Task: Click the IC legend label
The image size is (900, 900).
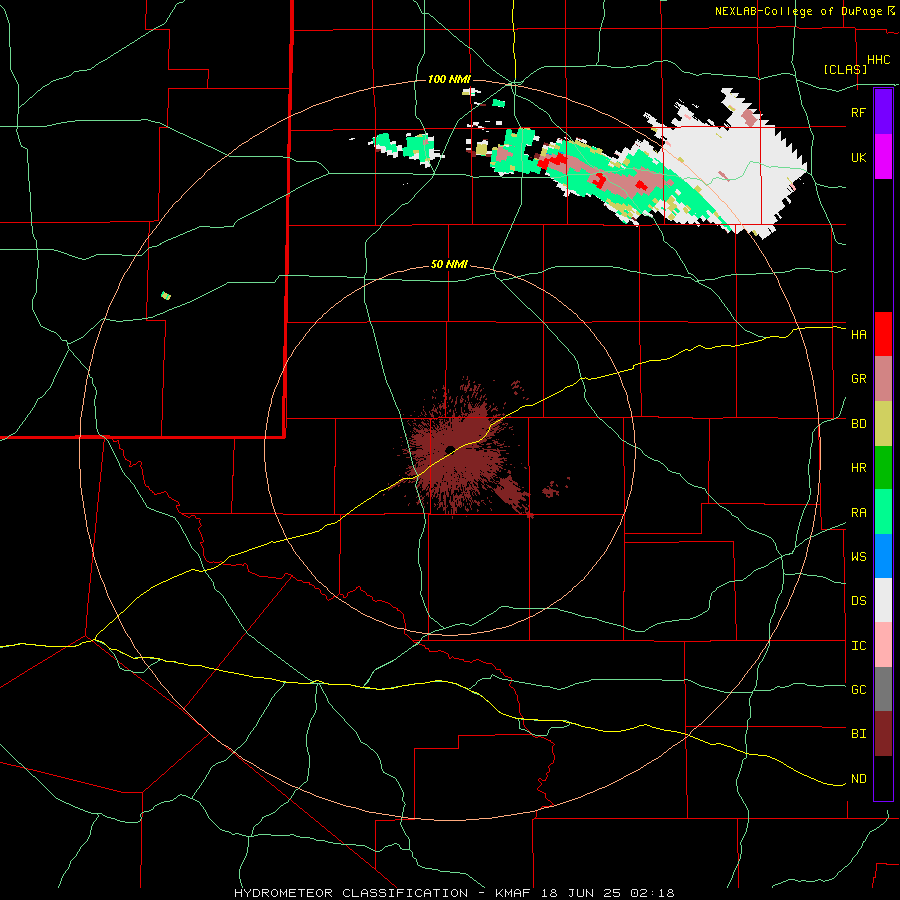Action: click(858, 646)
